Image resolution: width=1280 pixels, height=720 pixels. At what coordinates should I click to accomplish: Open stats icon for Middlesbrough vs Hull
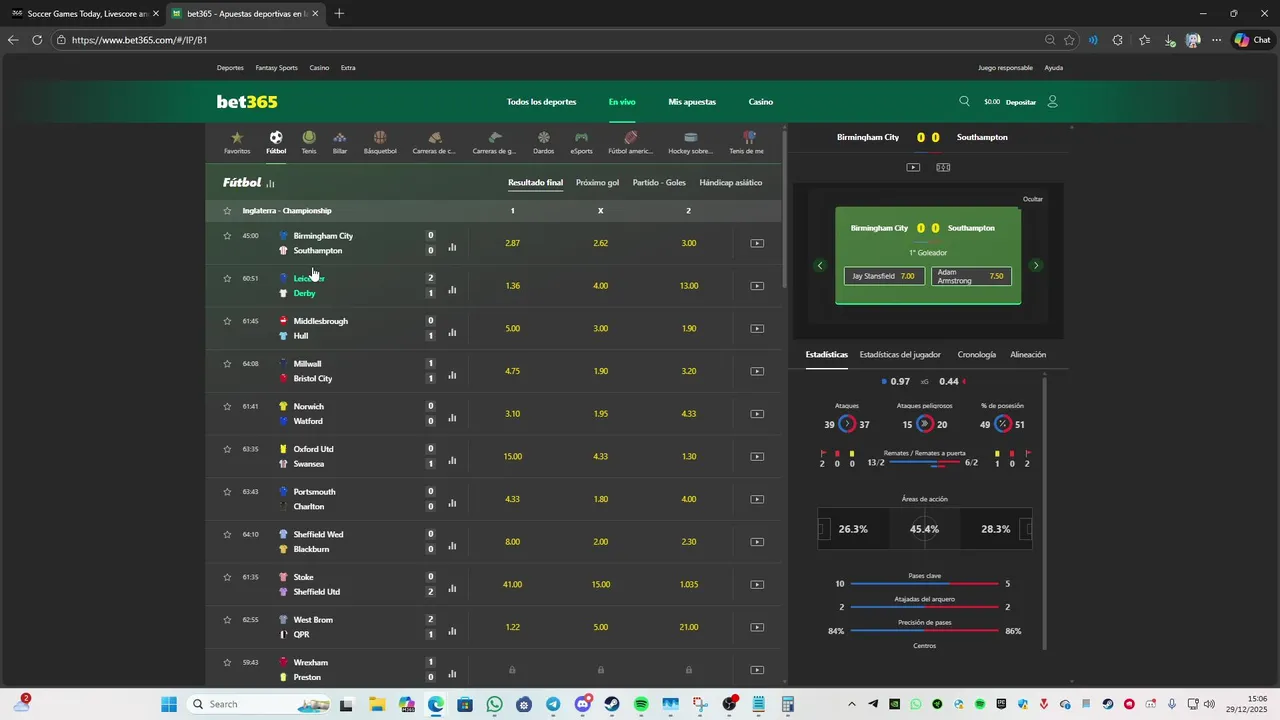coord(452,333)
